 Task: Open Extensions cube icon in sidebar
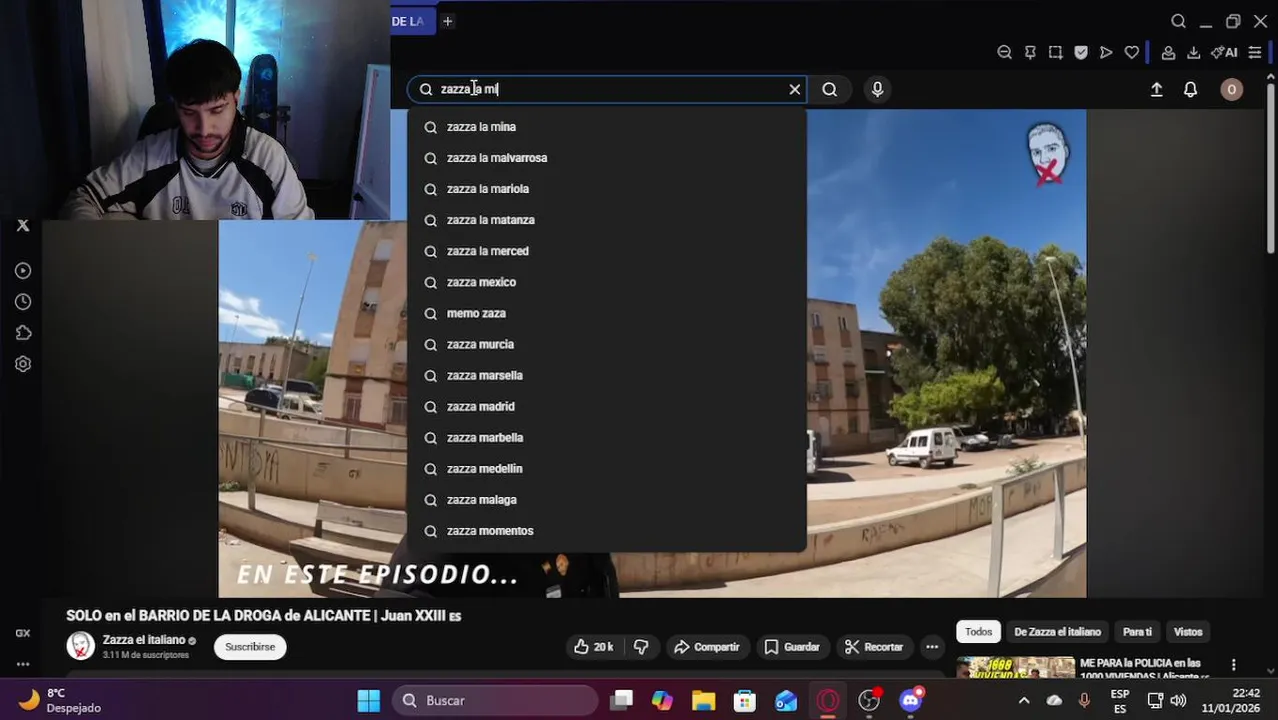point(23,333)
